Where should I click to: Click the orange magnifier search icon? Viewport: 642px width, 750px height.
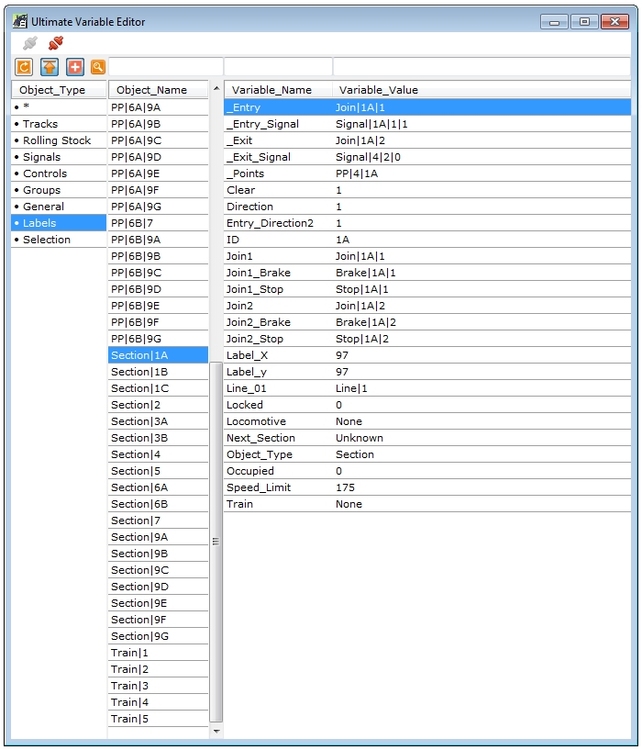(98, 67)
